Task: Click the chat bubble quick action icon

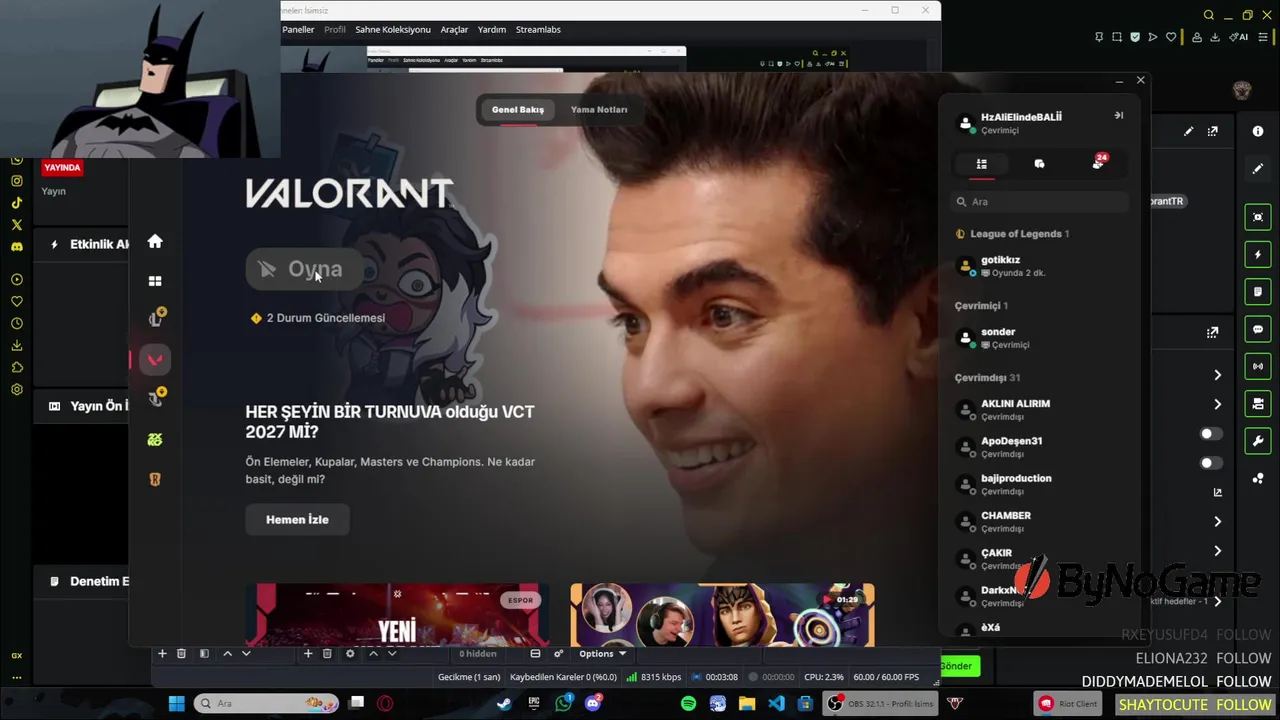Action: (1258, 329)
